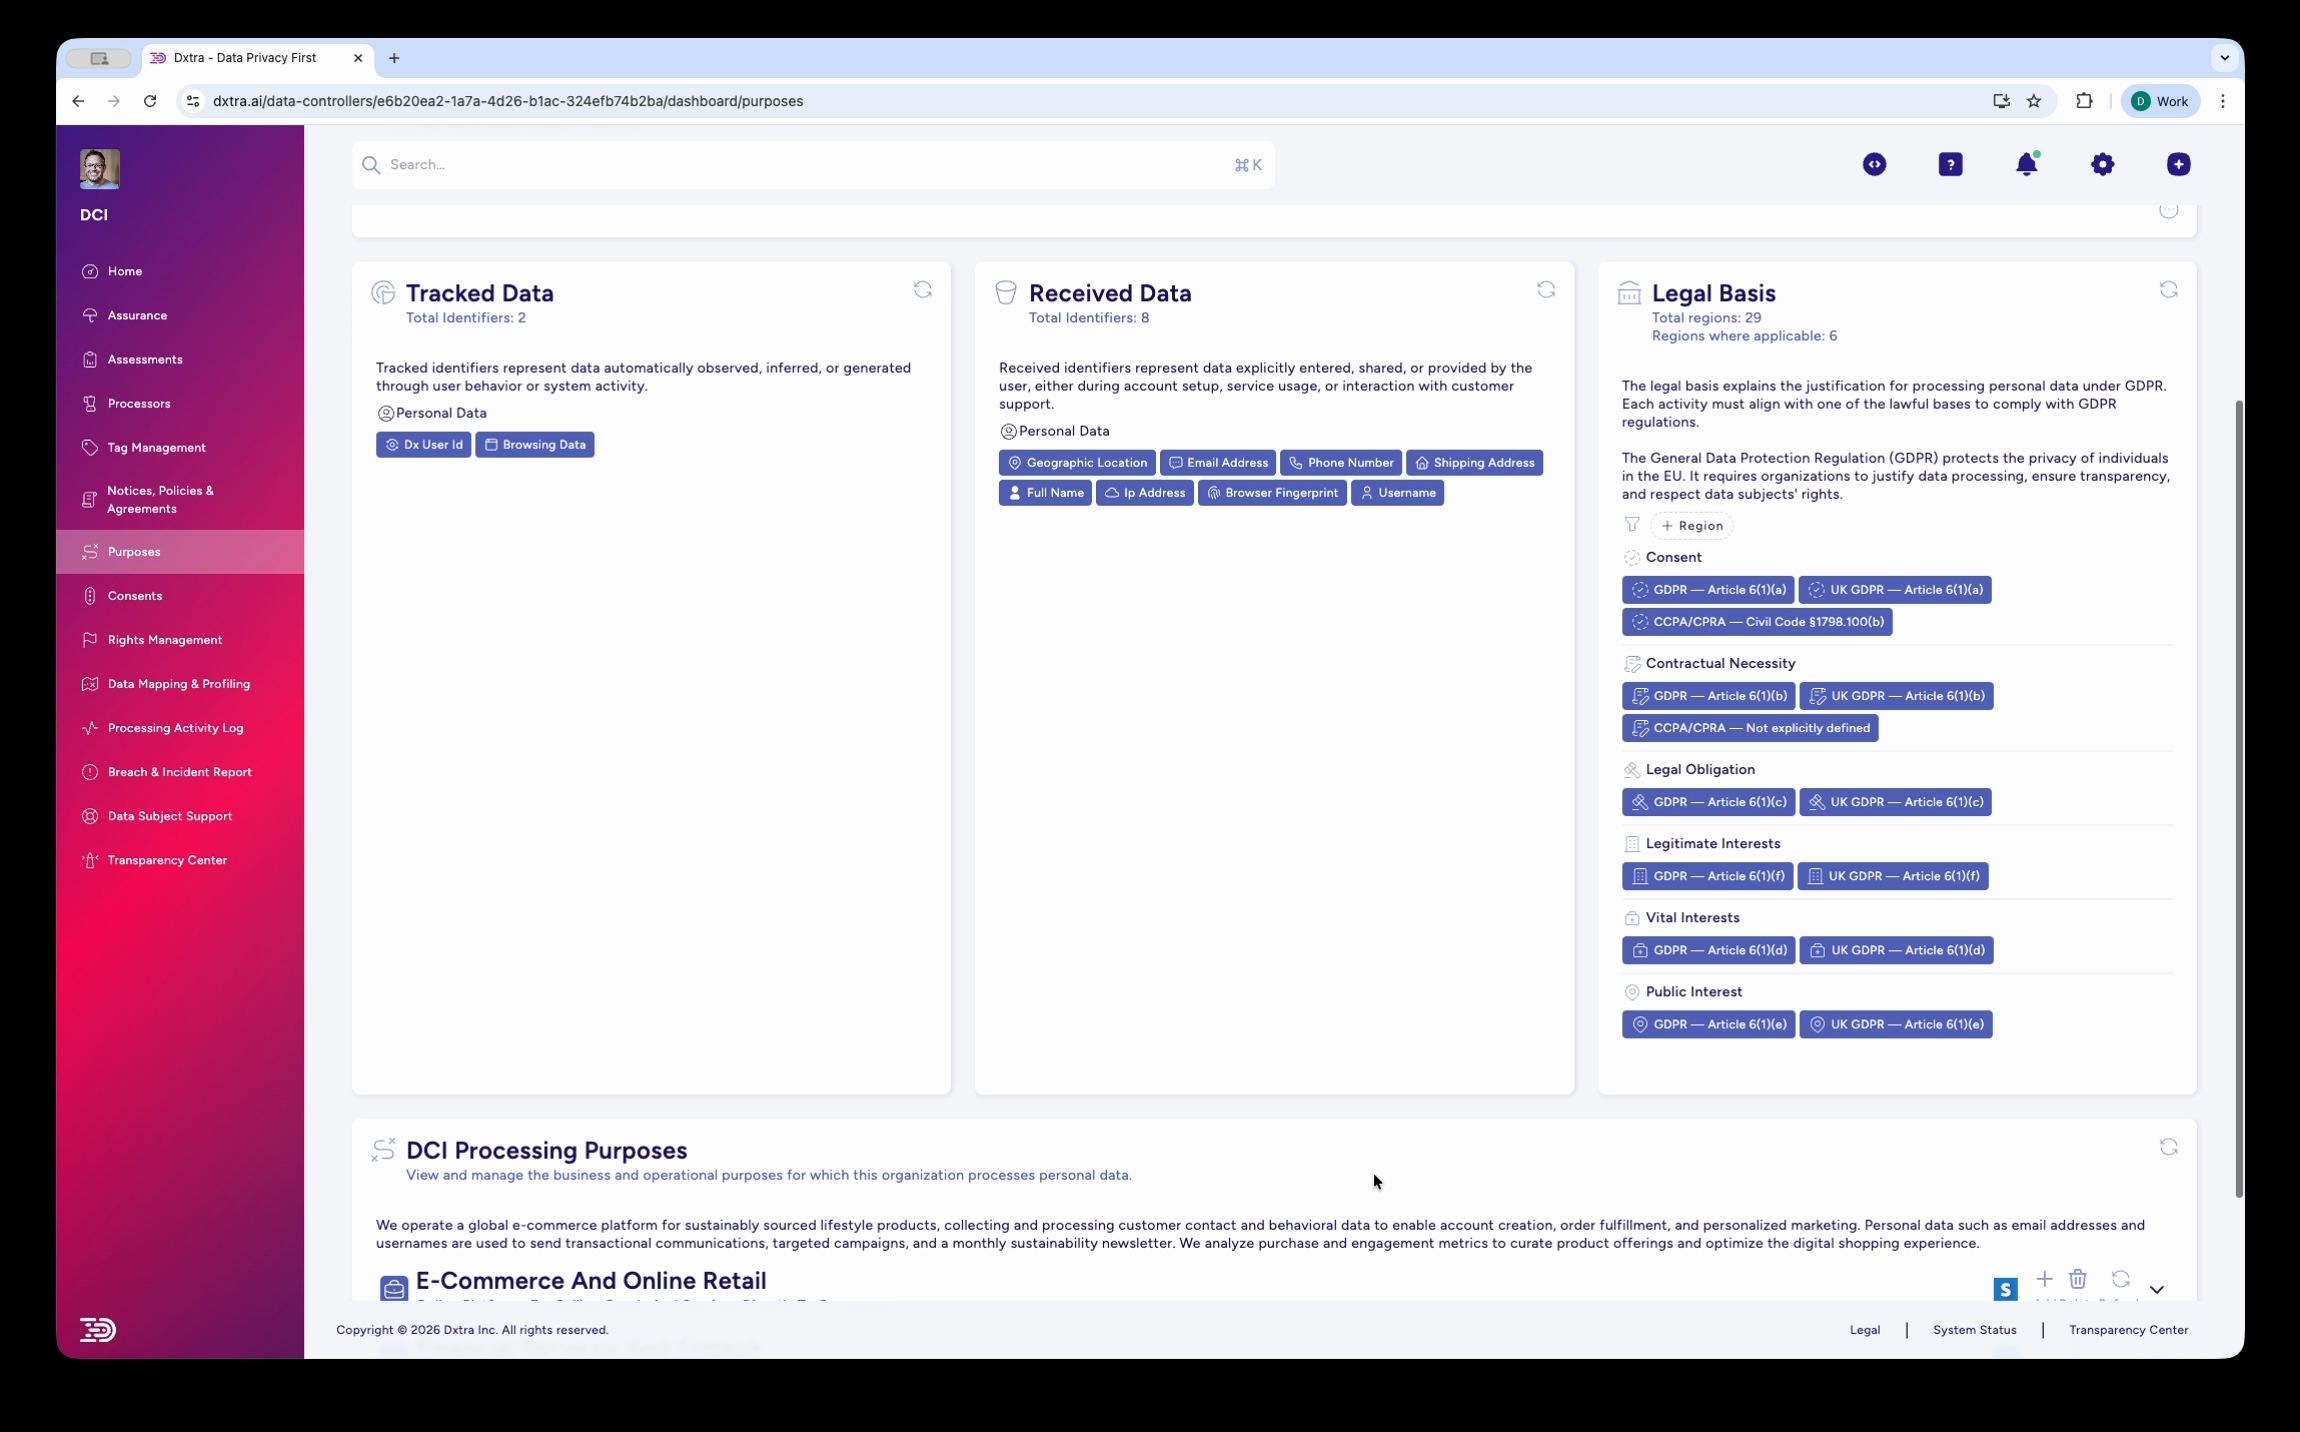Click the + Region button
The height and width of the screenshot is (1432, 2300).
(x=1692, y=525)
